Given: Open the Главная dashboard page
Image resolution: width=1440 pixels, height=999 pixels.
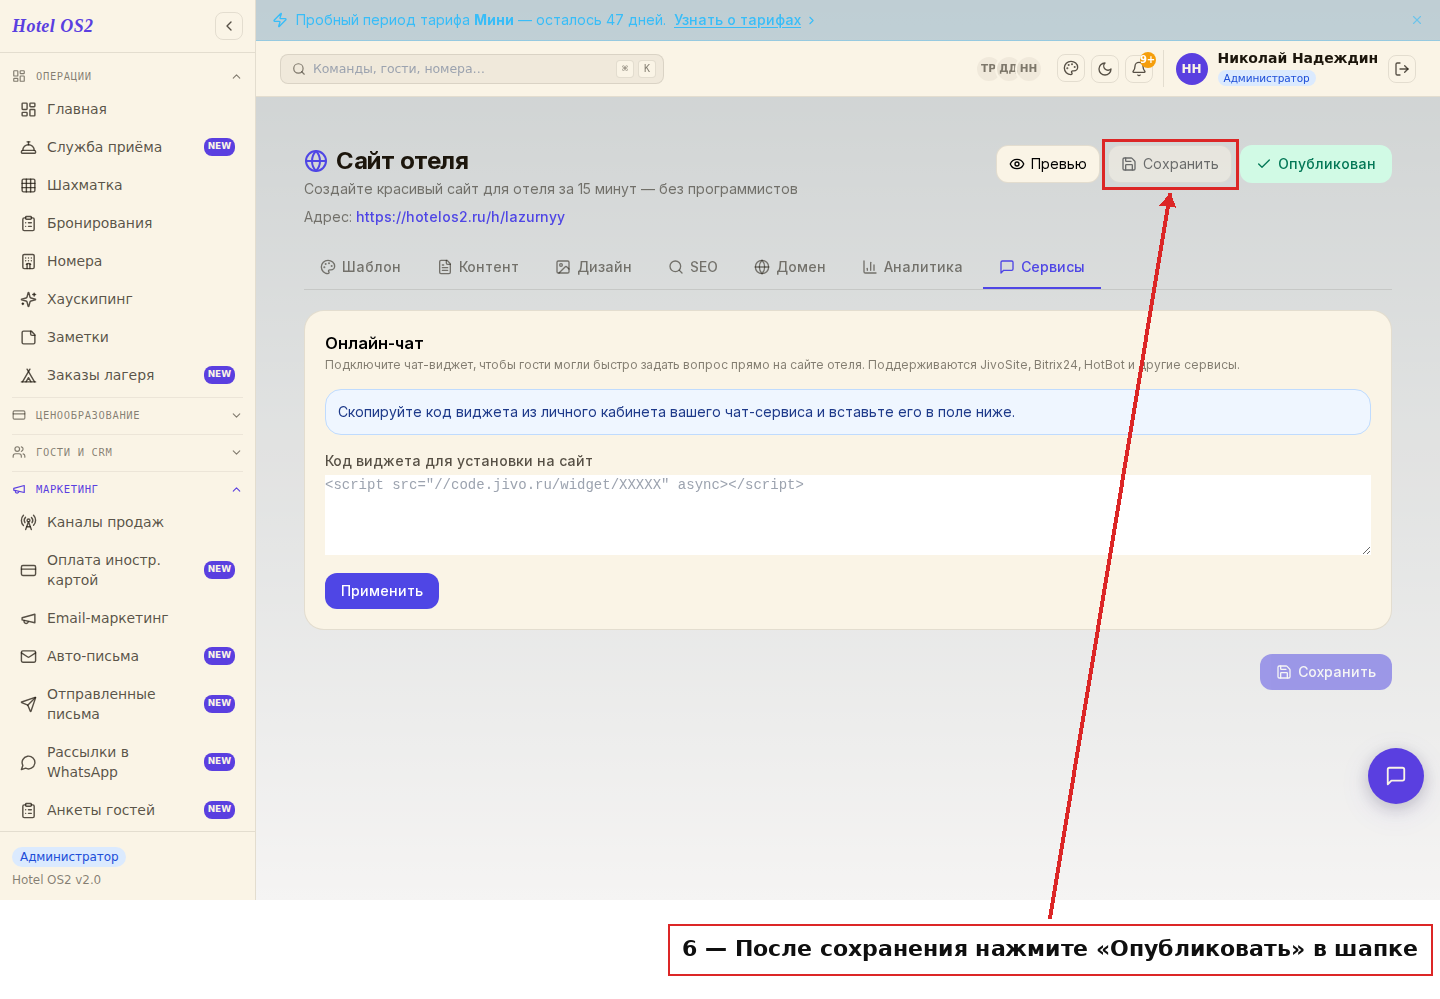Looking at the screenshot, I should [x=127, y=109].
